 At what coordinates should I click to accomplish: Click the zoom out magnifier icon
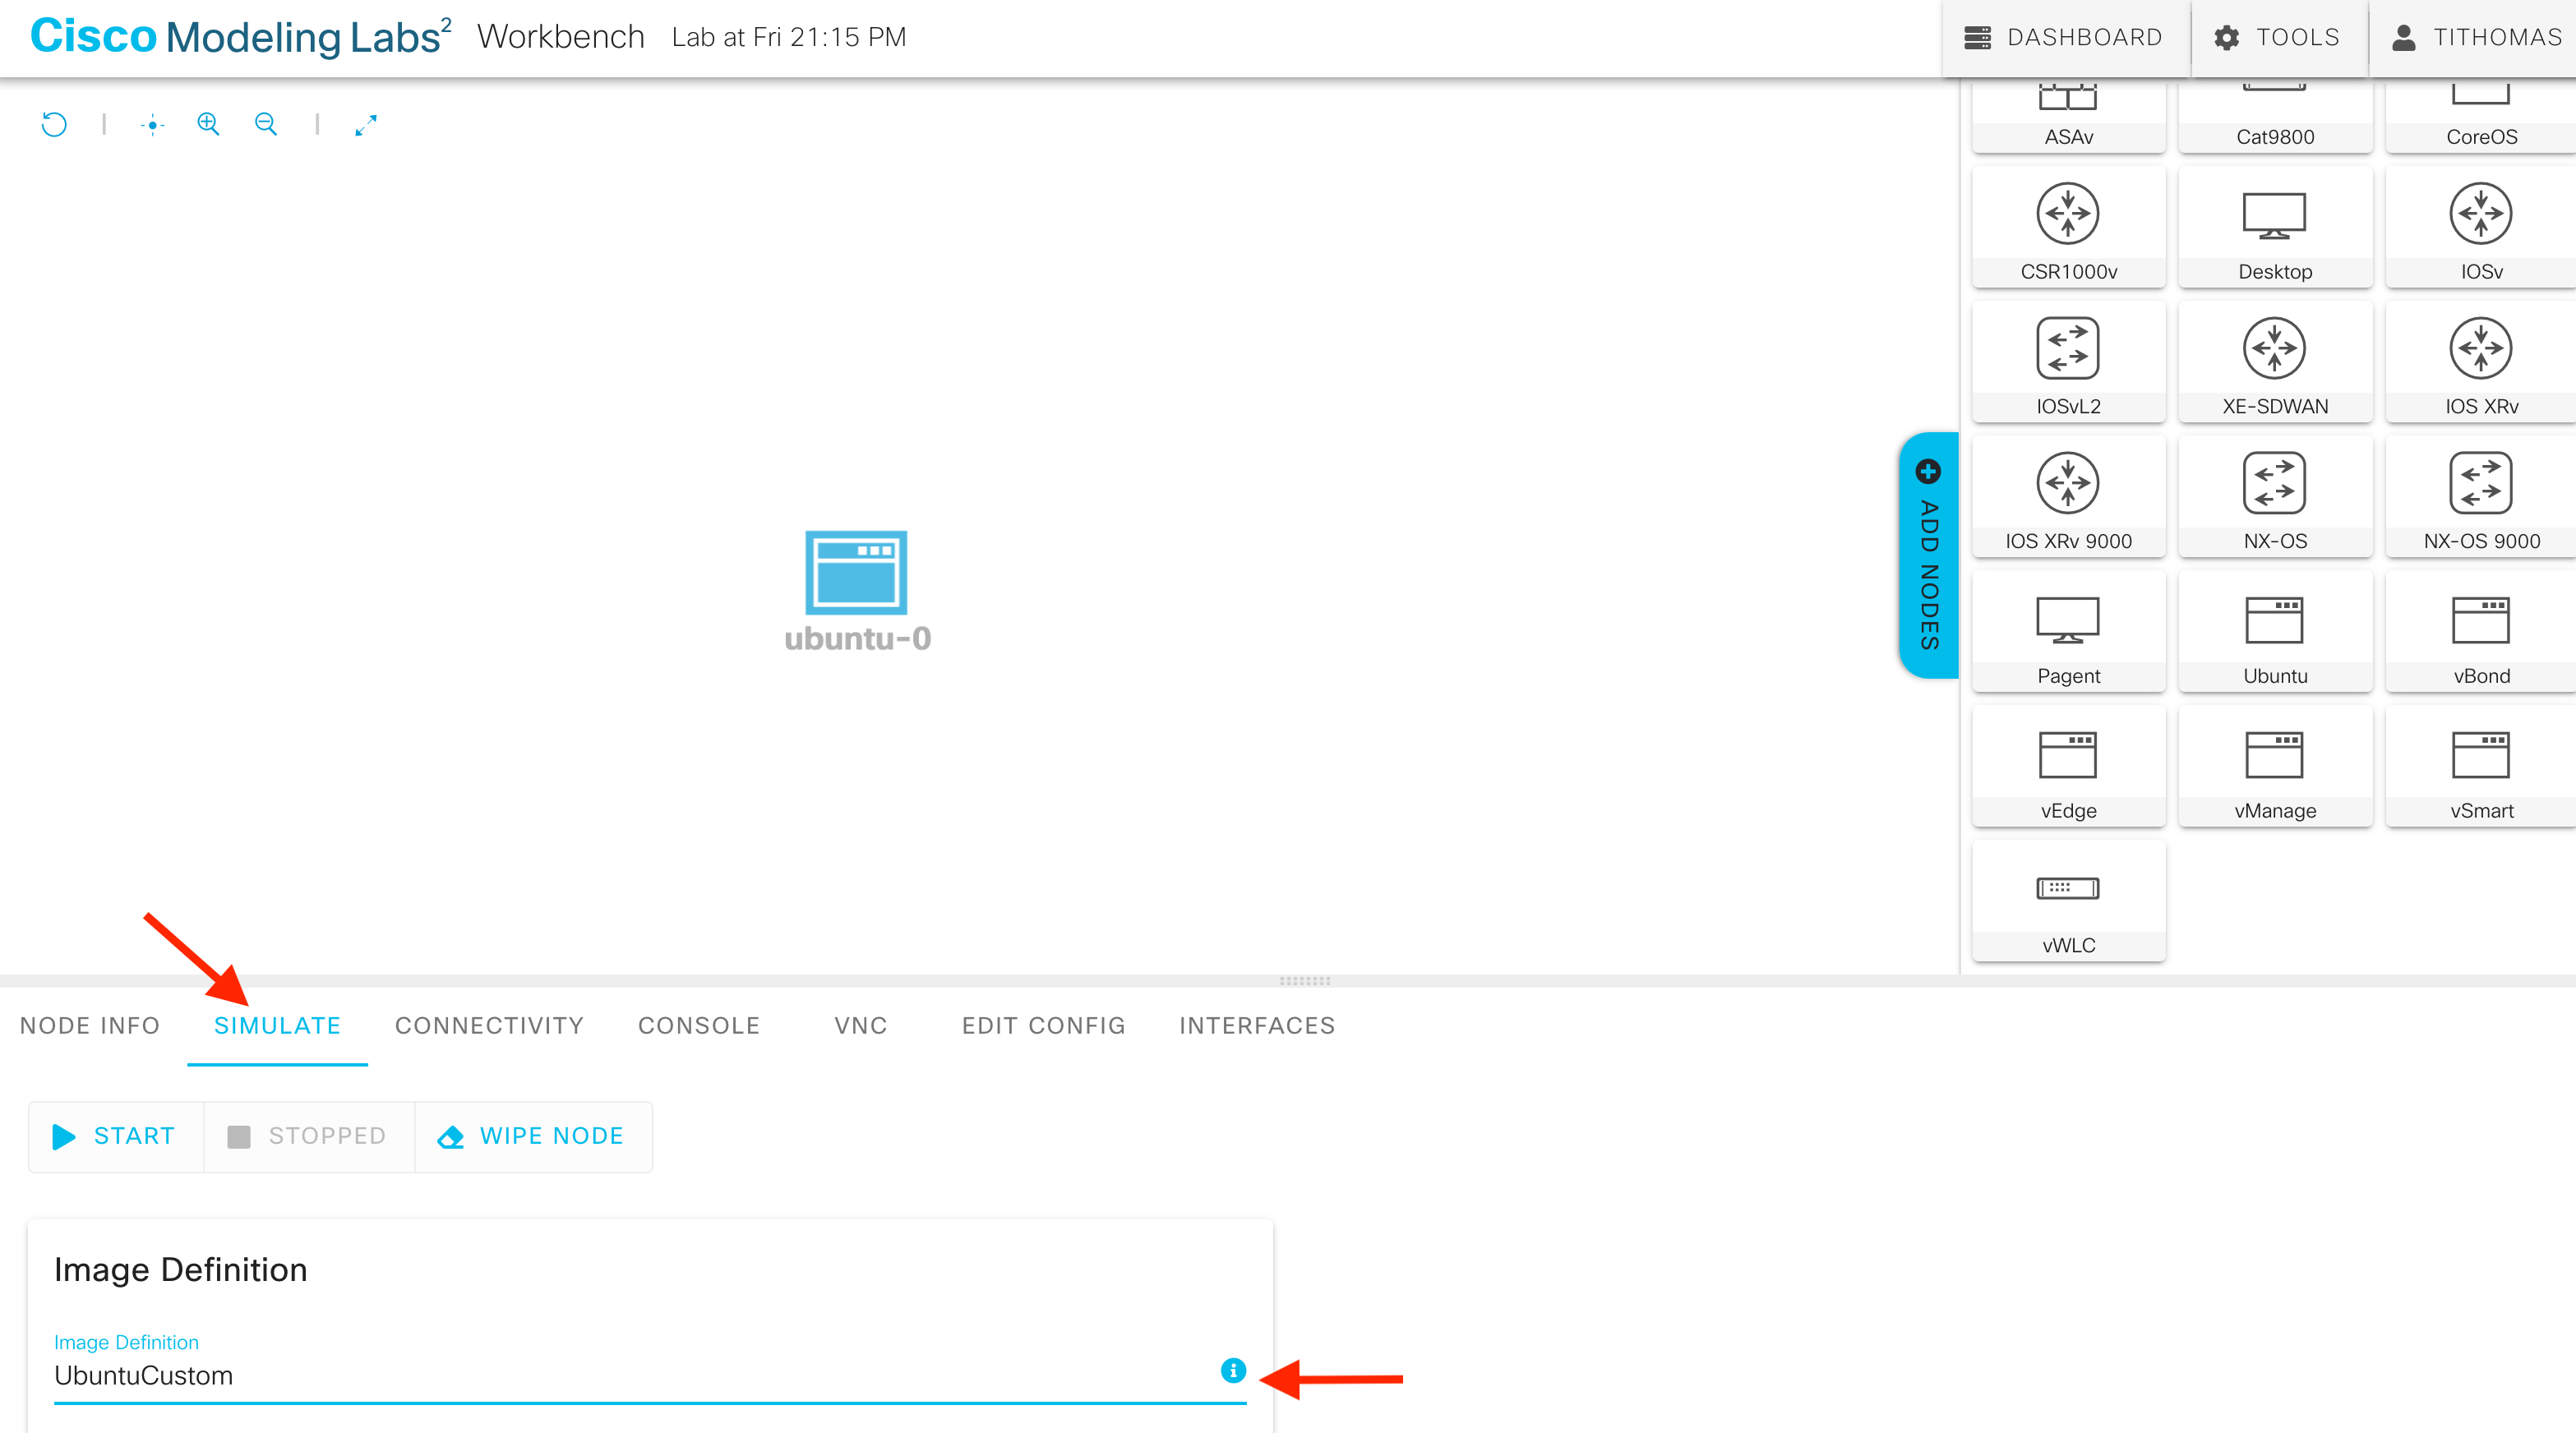[266, 124]
